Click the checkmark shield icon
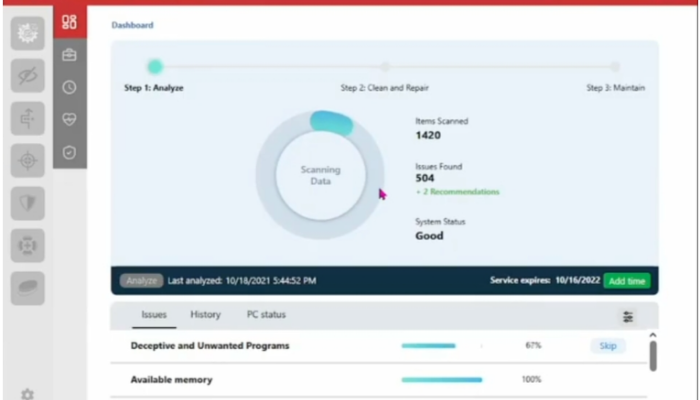 coord(69,153)
